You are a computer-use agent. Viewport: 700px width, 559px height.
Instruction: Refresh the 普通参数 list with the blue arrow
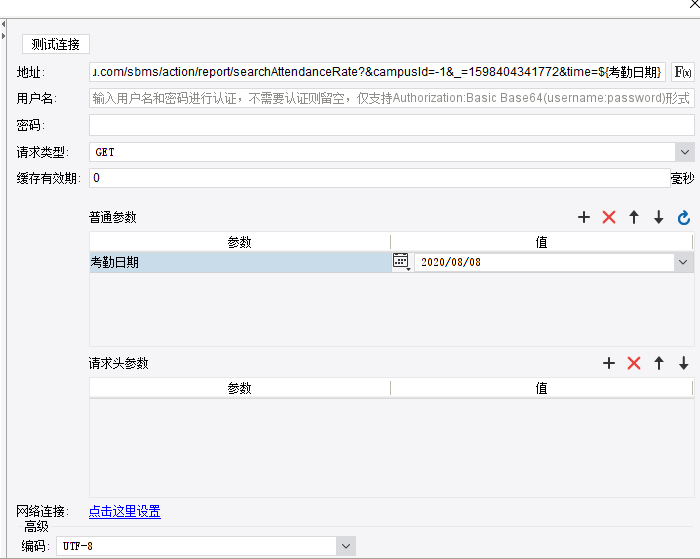pos(683,217)
